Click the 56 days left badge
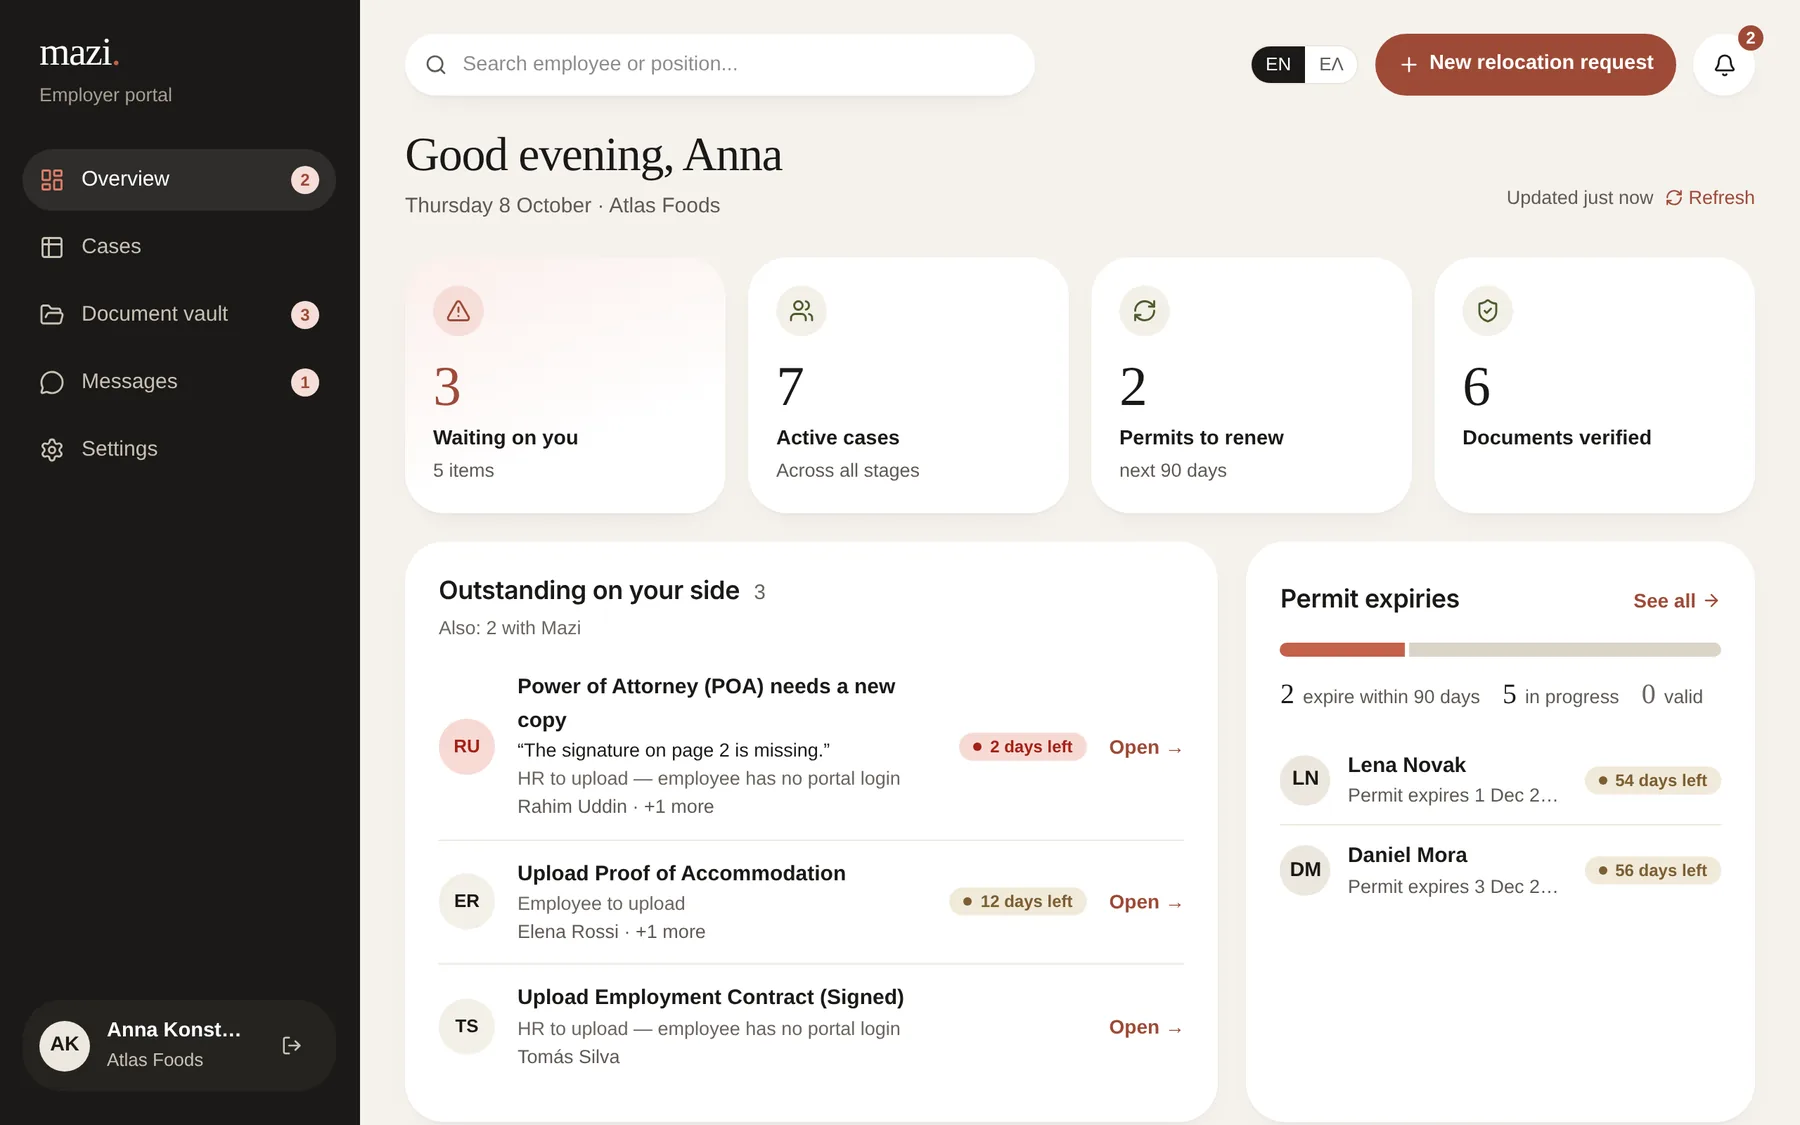 click(x=1653, y=871)
